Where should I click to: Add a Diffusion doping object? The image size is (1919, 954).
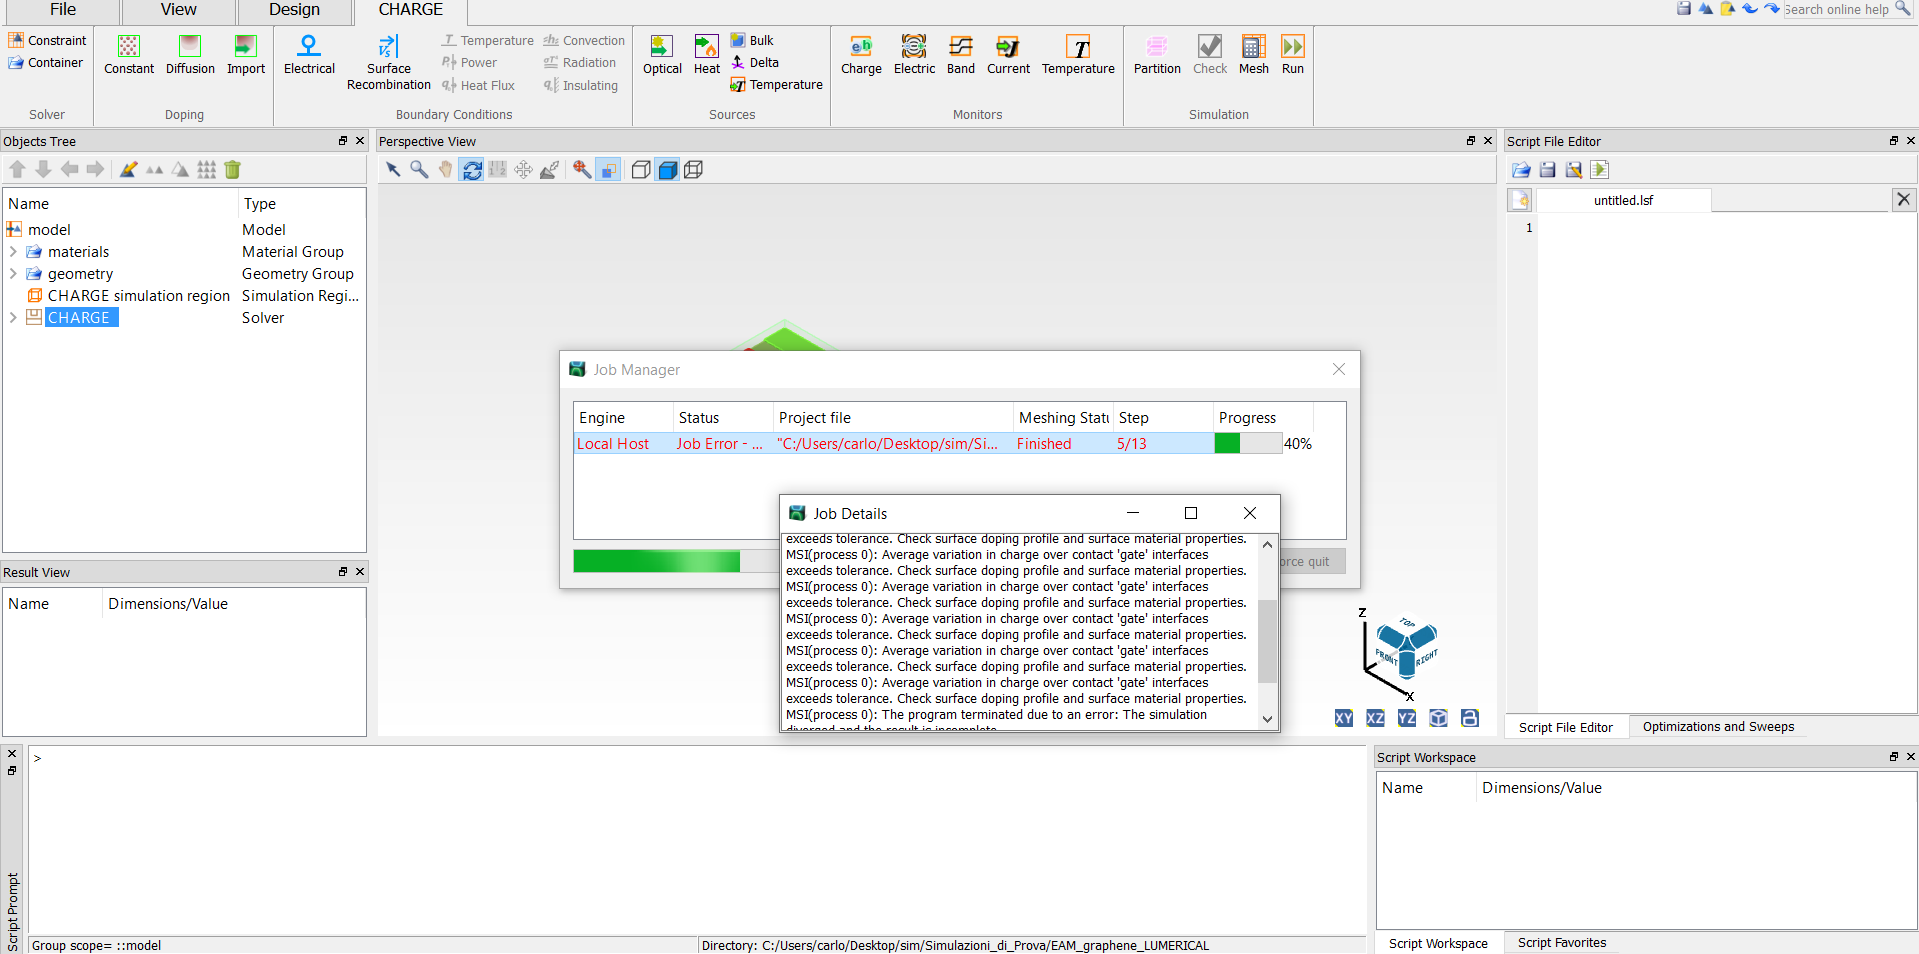click(x=190, y=54)
